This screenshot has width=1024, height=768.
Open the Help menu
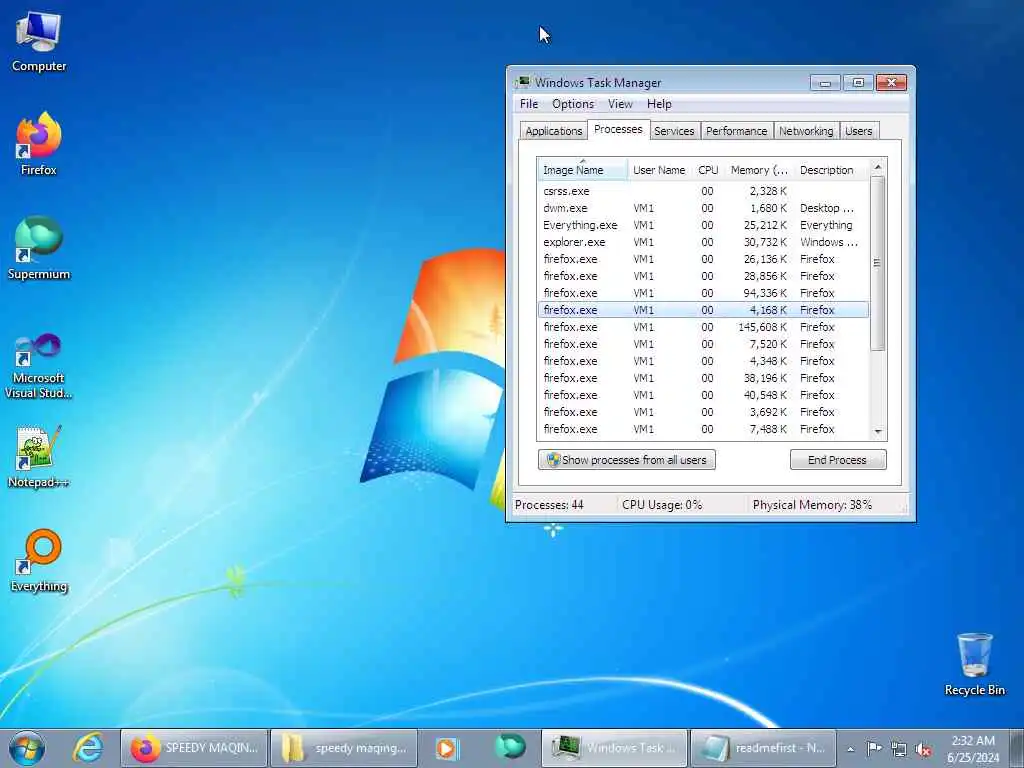pyautogui.click(x=659, y=104)
